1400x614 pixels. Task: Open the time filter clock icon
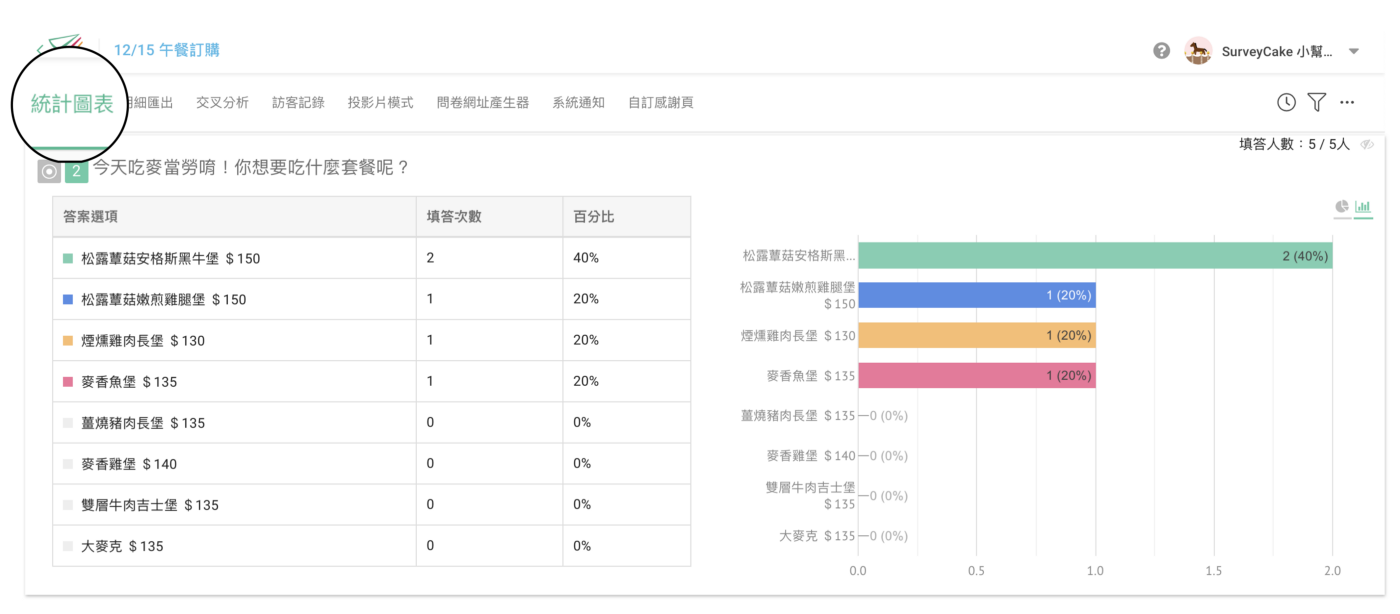coord(1286,102)
